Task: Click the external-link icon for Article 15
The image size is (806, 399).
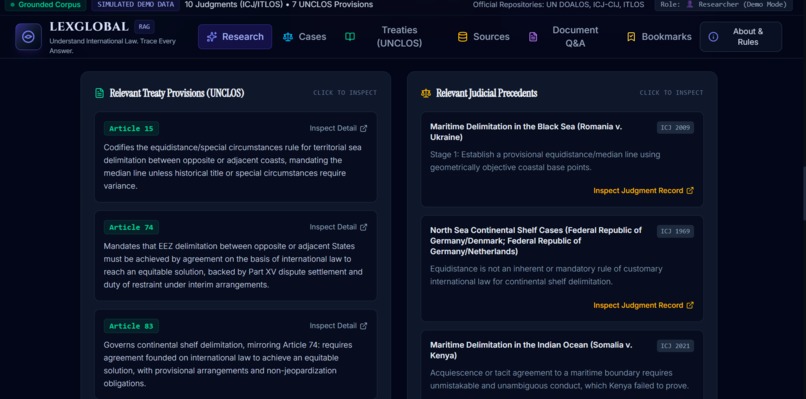Action: tap(363, 129)
